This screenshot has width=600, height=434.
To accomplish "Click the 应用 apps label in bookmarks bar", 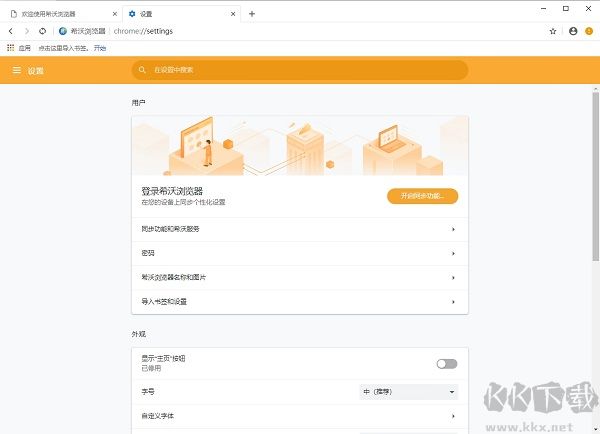I will 24,48.
